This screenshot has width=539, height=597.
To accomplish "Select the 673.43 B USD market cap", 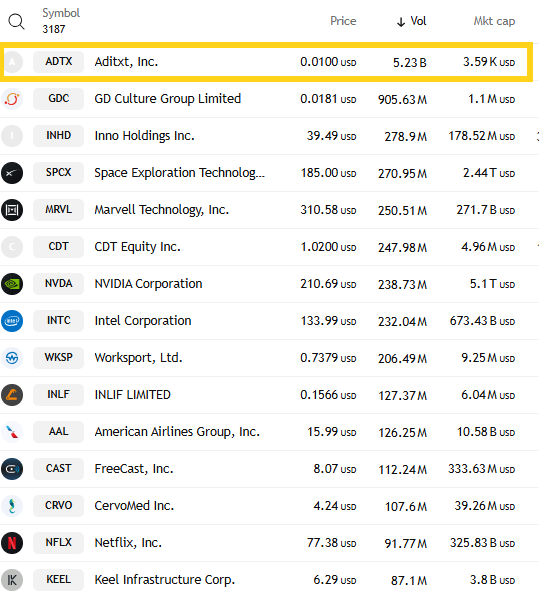I will [x=482, y=321].
